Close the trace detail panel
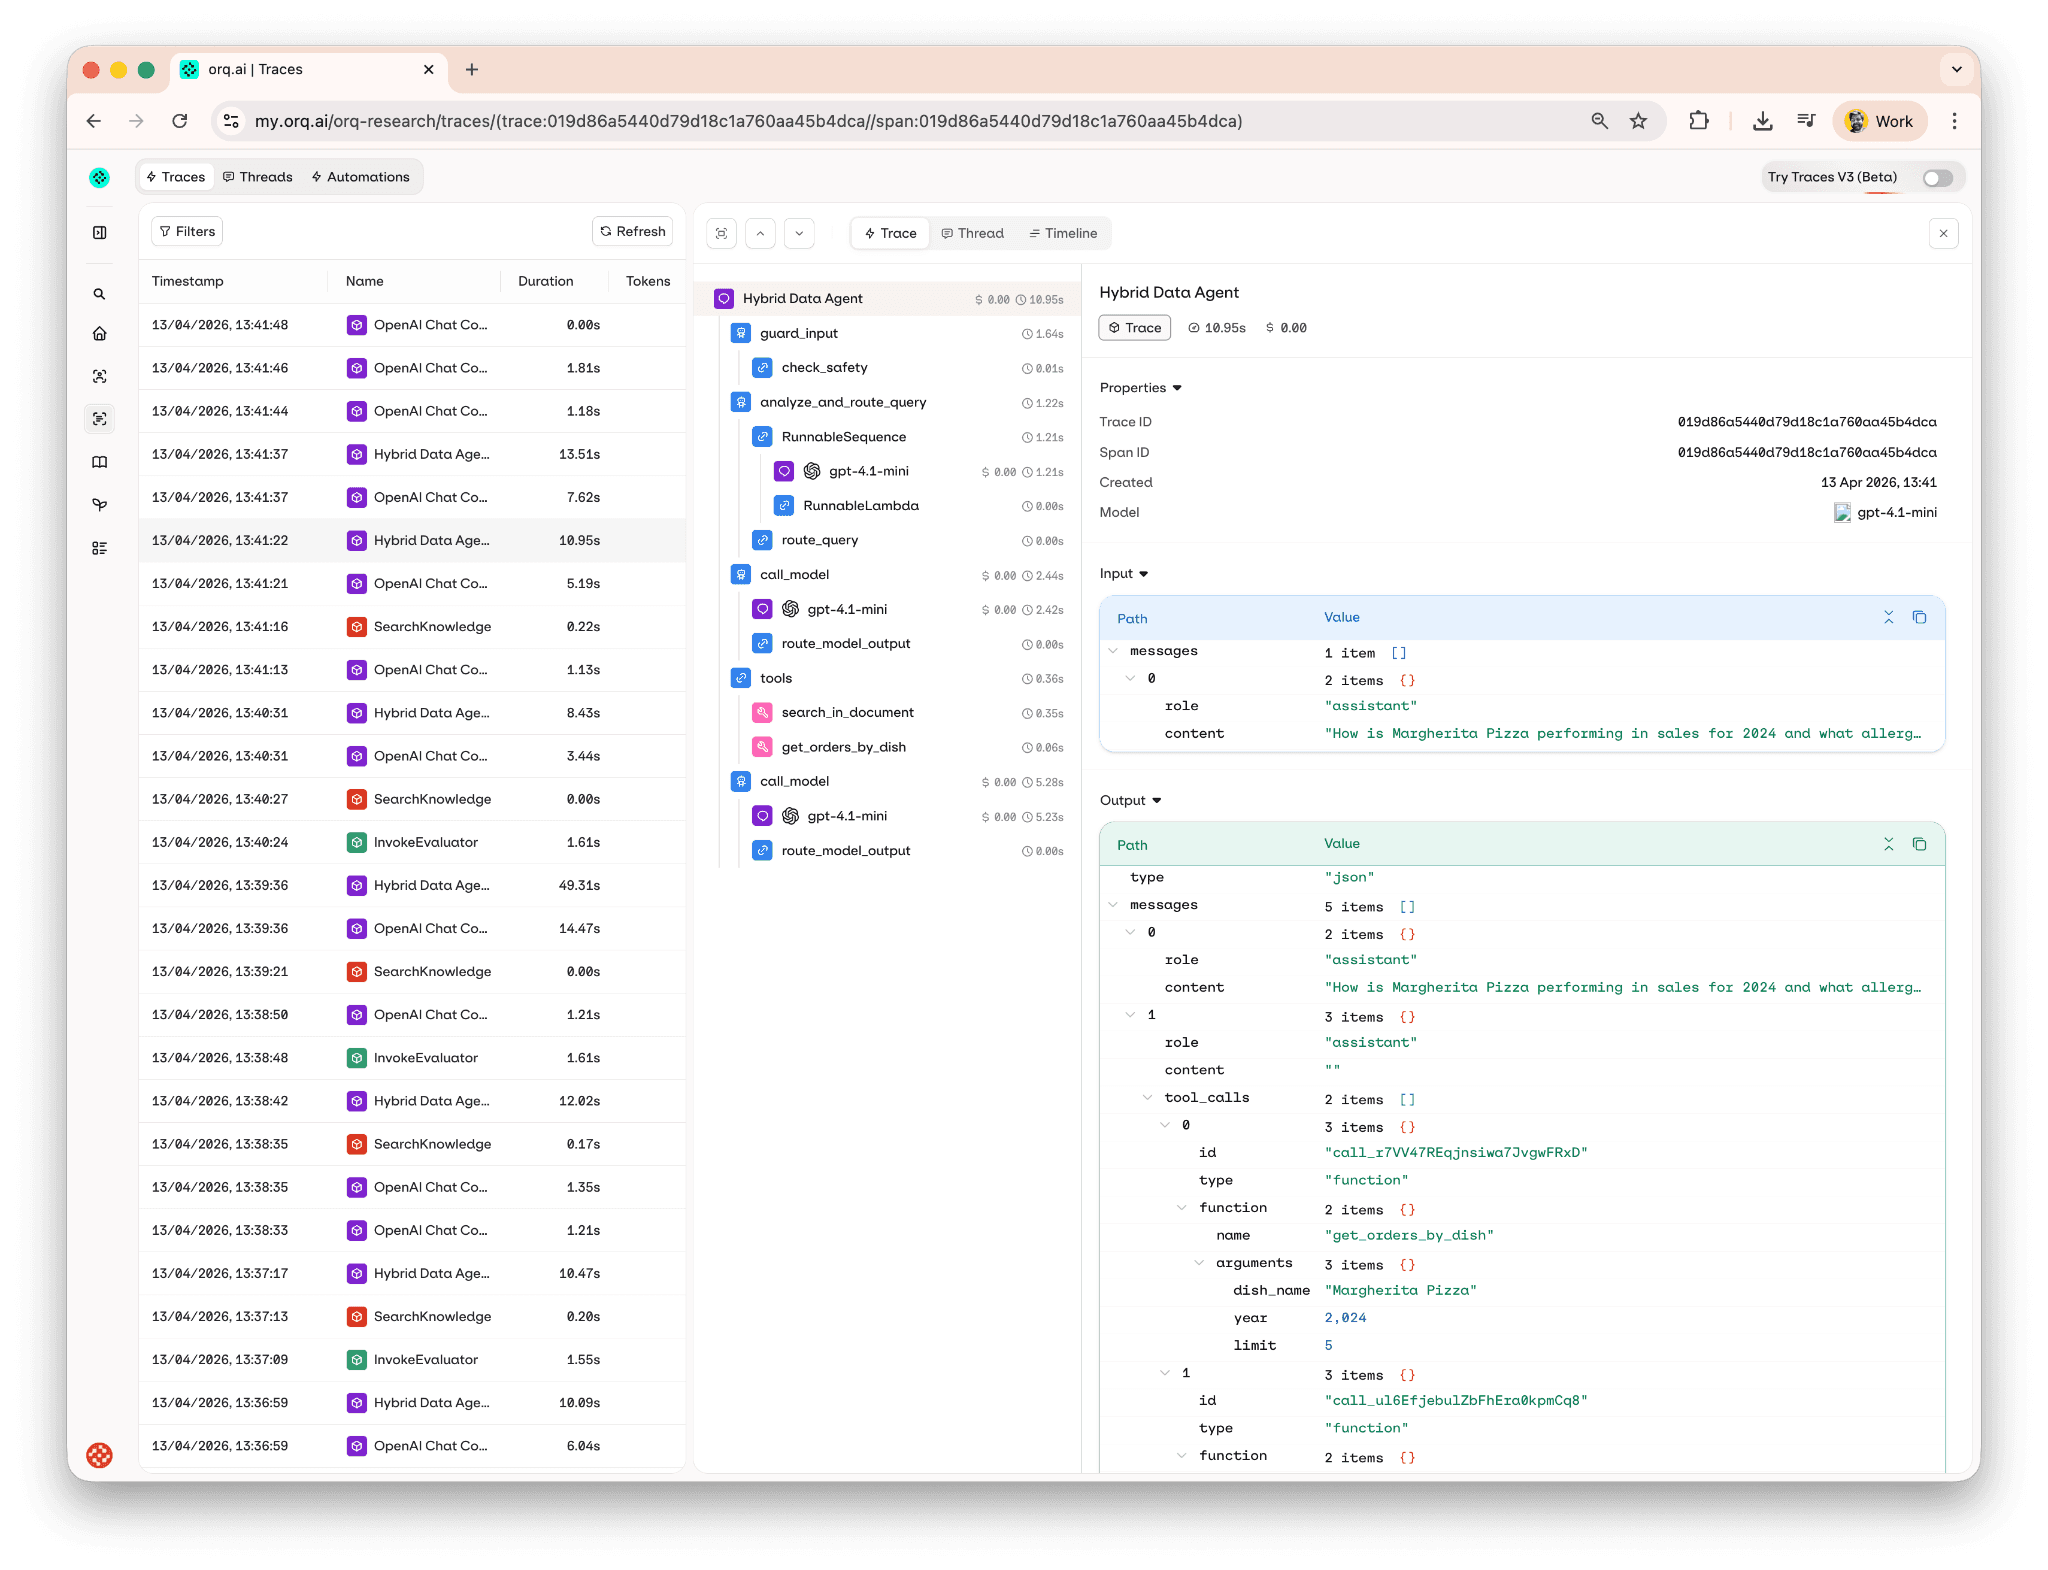The image size is (2048, 1570). (1943, 234)
